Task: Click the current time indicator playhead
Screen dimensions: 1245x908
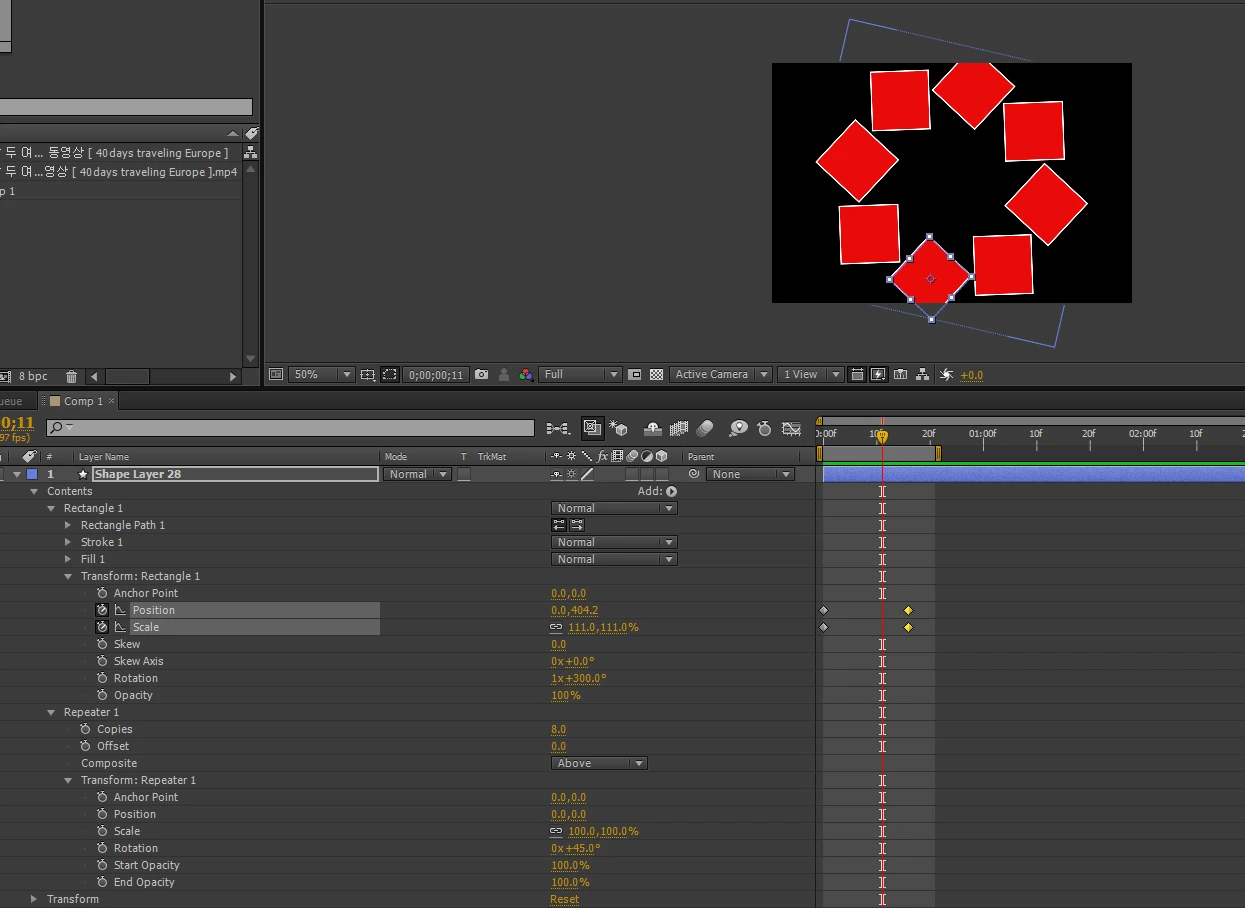Action: (x=882, y=436)
